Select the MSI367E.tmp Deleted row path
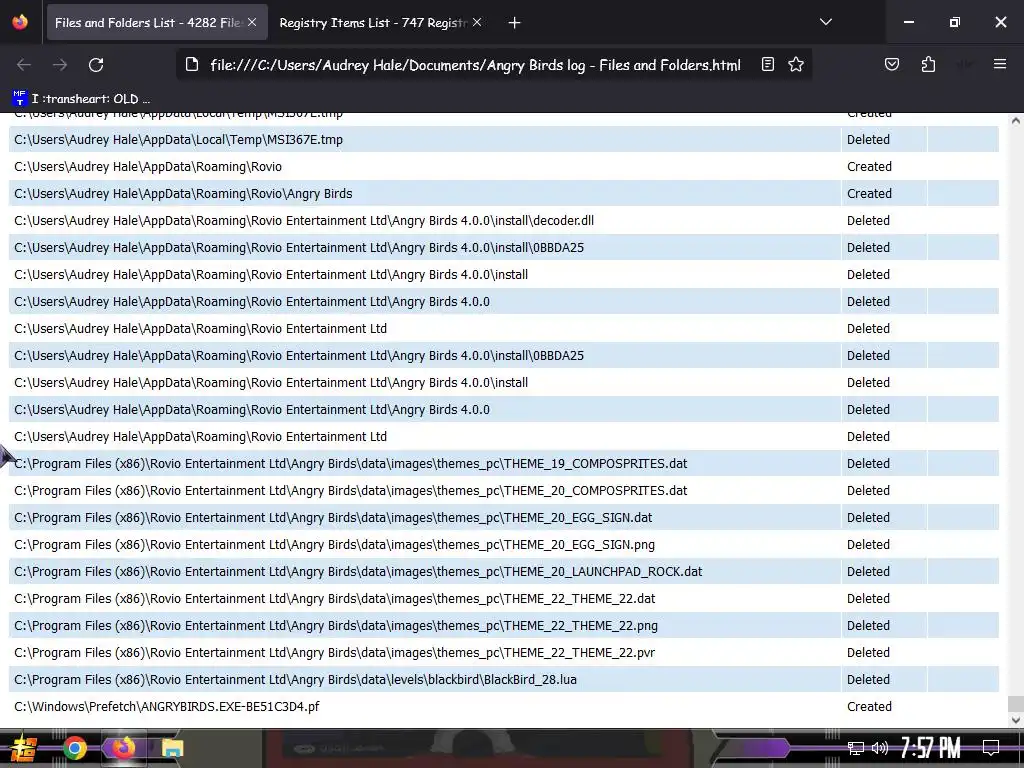This screenshot has height=768, width=1024. 178,140
